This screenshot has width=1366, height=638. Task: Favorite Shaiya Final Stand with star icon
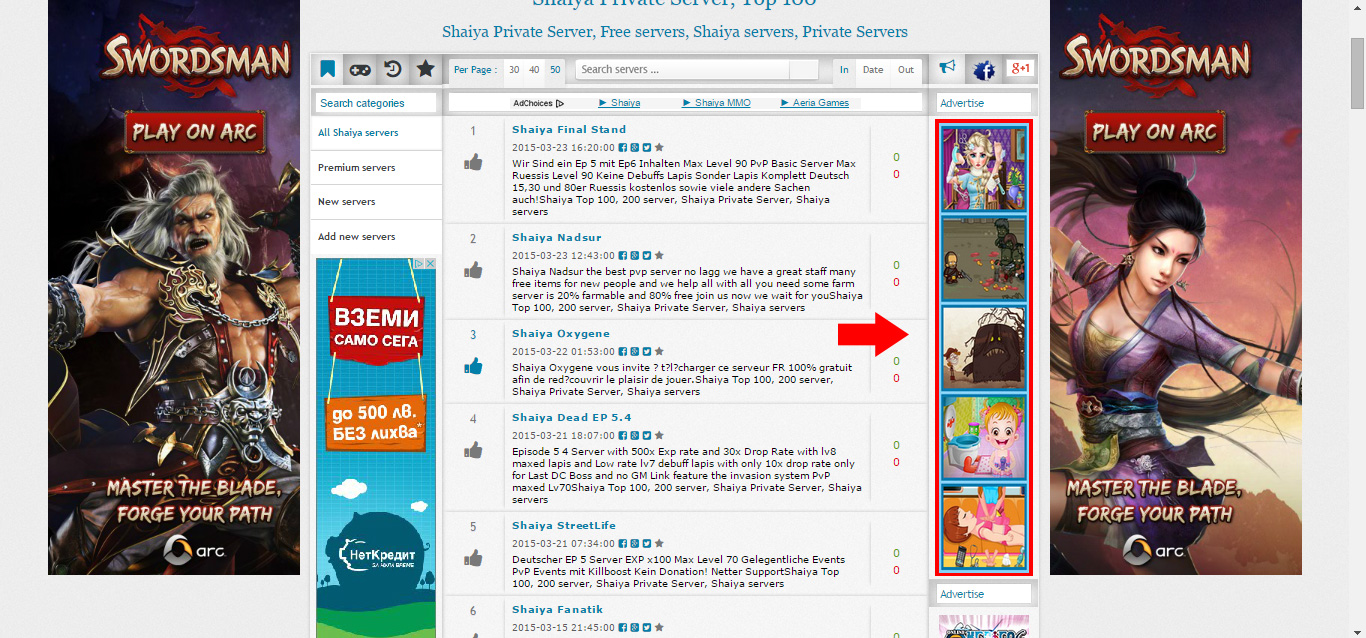point(659,147)
